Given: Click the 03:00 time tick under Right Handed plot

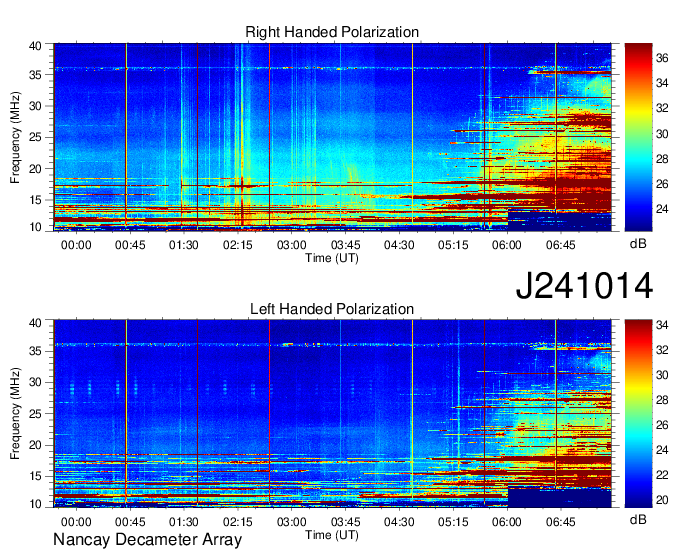Looking at the screenshot, I should [291, 245].
